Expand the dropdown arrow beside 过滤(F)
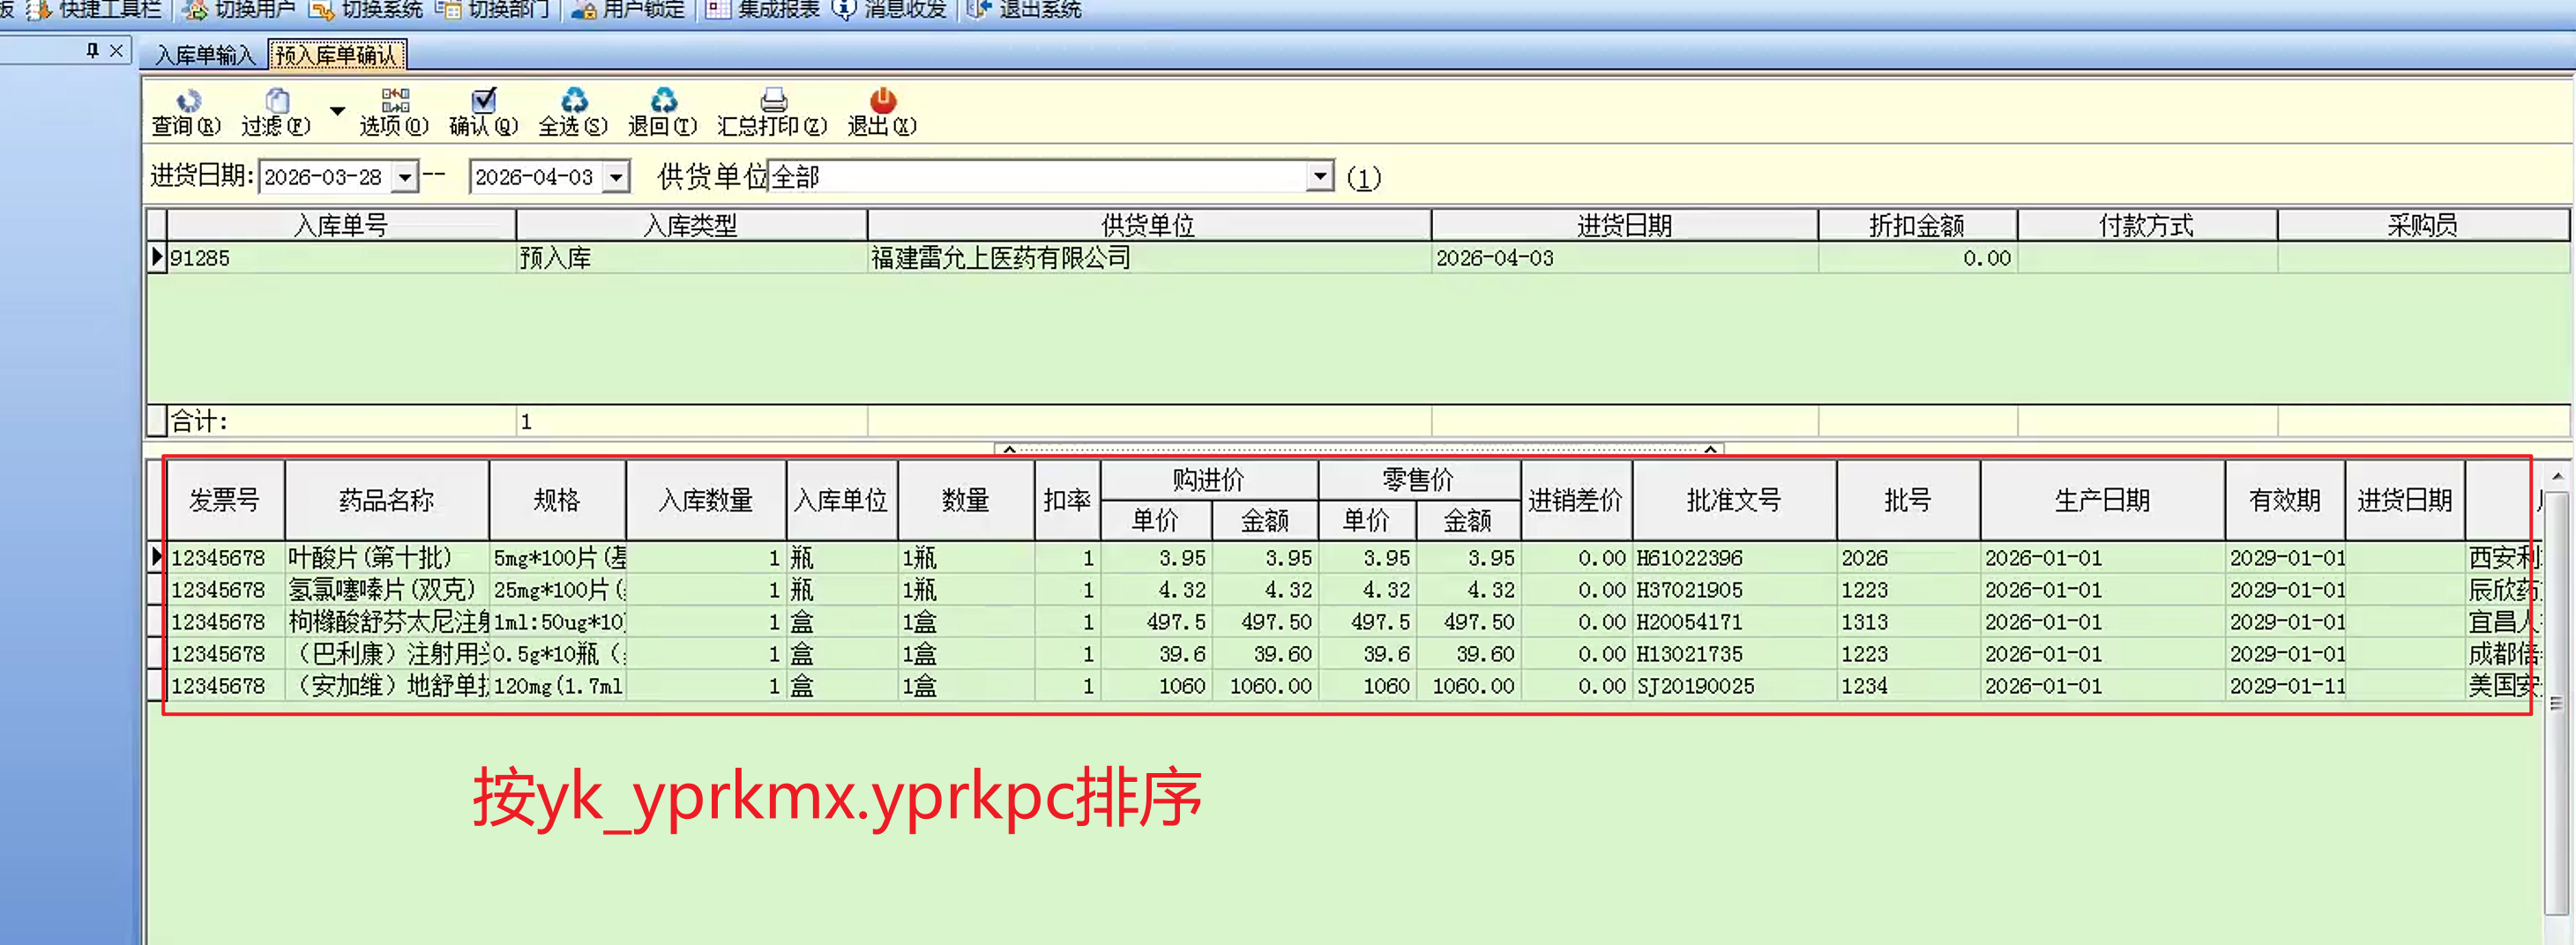The height and width of the screenshot is (945, 2576). pyautogui.click(x=338, y=111)
